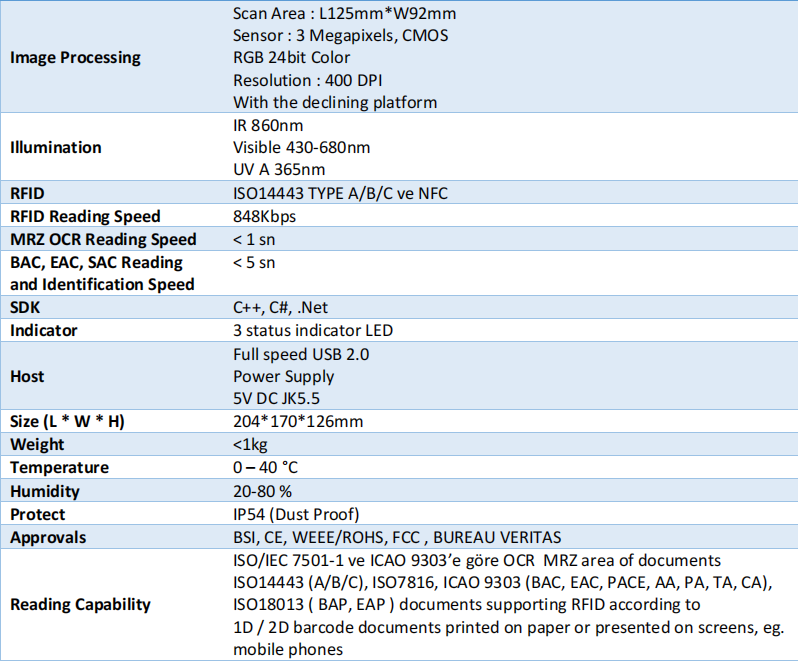Click the Illumination row heading

point(56,147)
